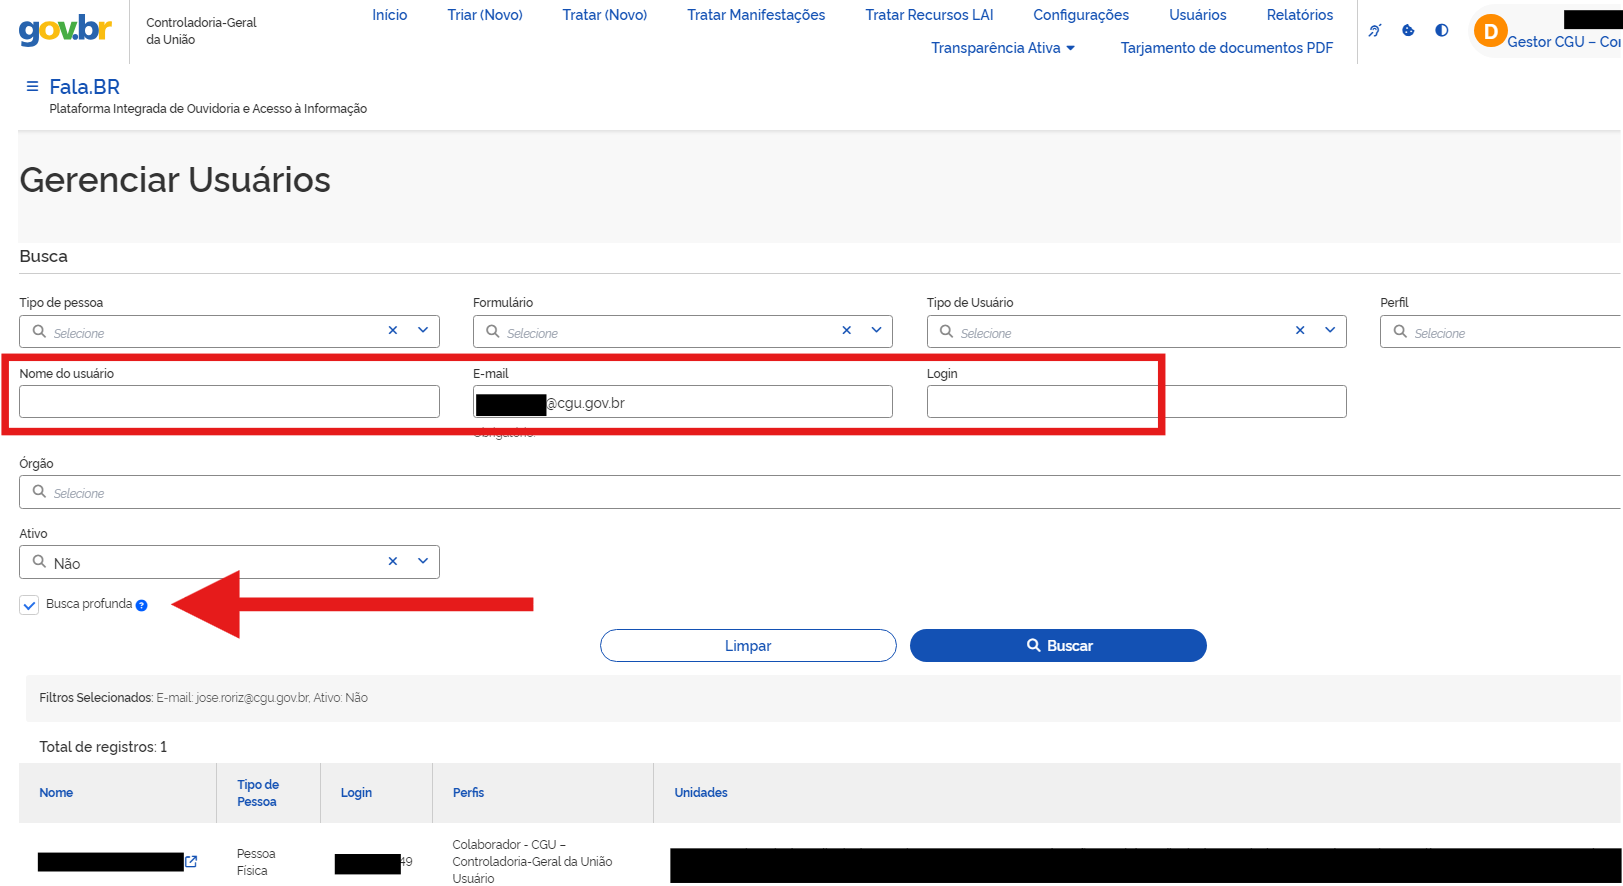Open the Transparência Ativa menu
The width and height of the screenshot is (1623, 886).
coord(1002,48)
